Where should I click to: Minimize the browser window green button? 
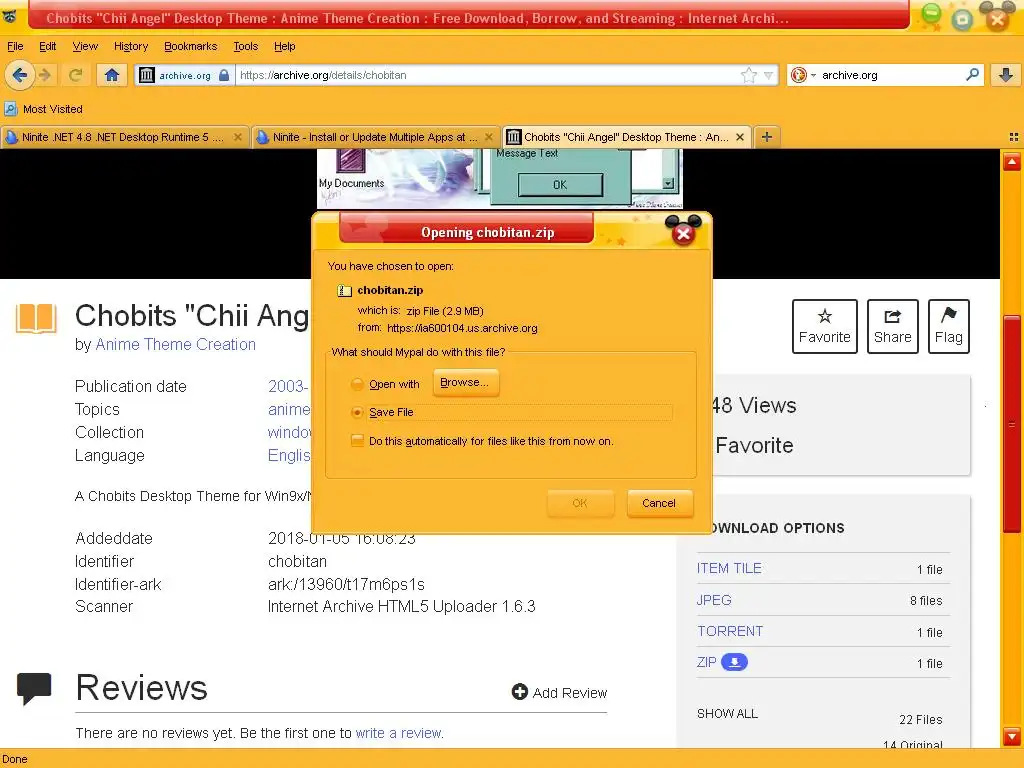931,16
